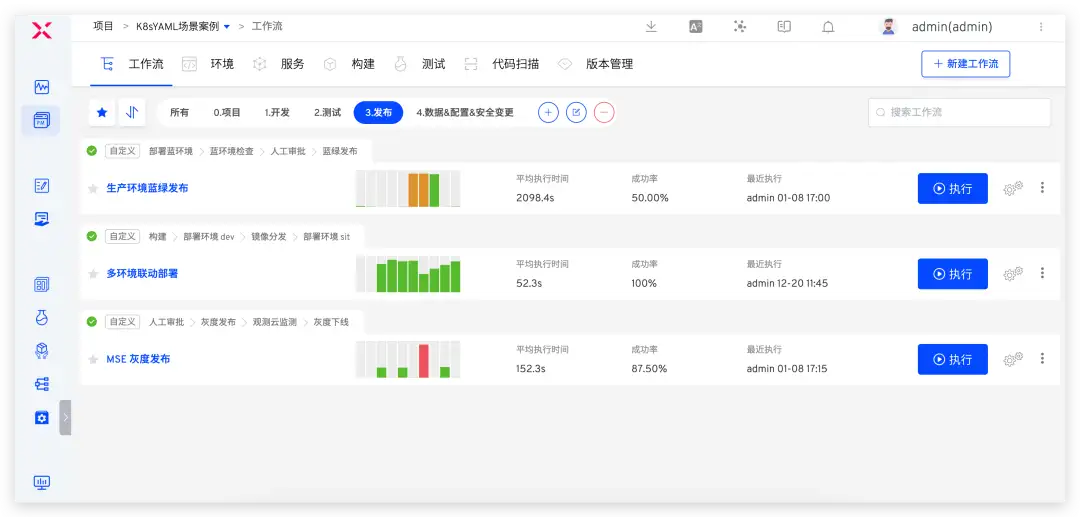Screen dimensions: 1080x517
Task: Switch to the 构建 tab
Action: (349, 64)
